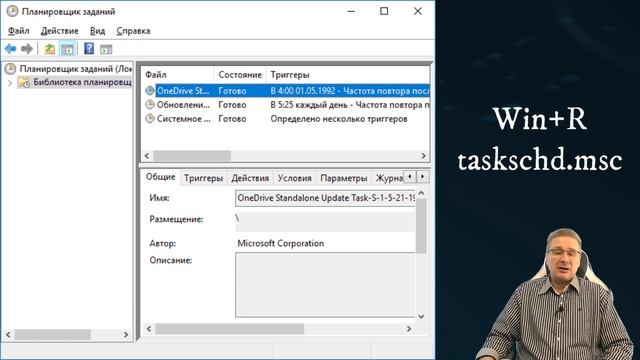This screenshot has width=640, height=360.
Task: Select the Библиотека планировщика tree folder
Action: pos(82,82)
